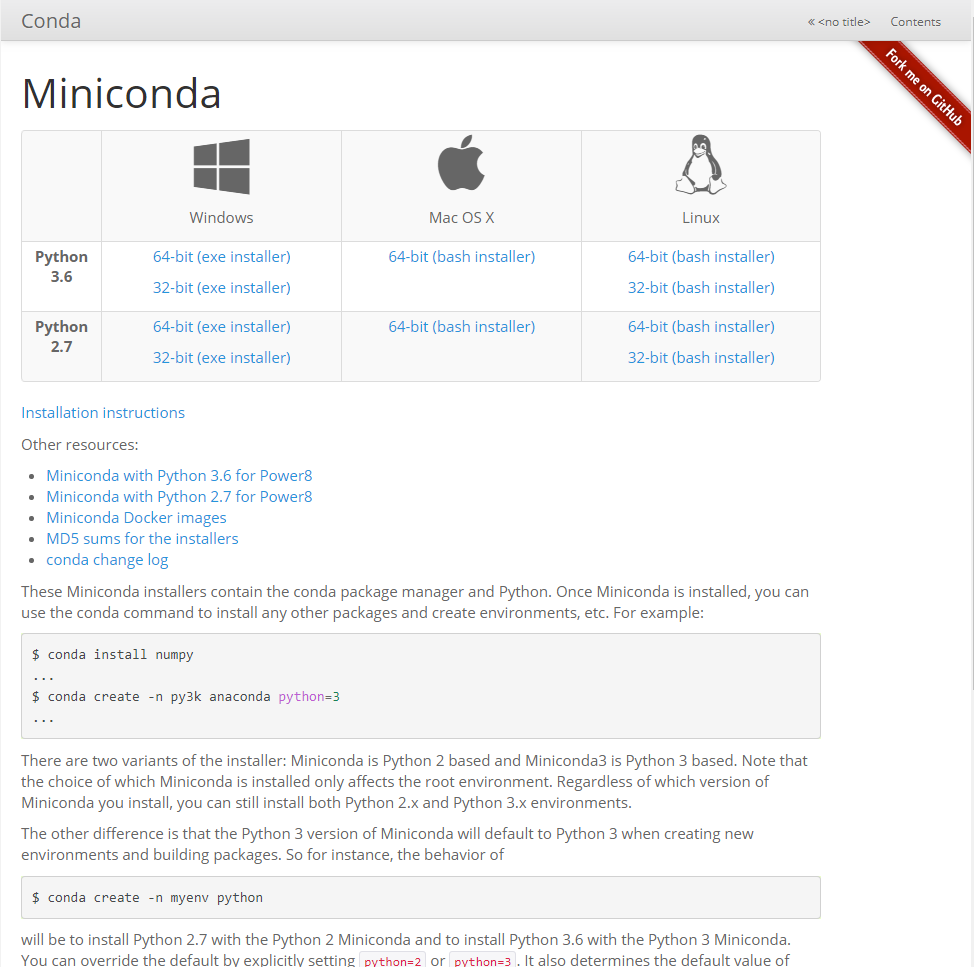Click the 'python=2' inline code
Viewport: 974px width, 967px height.
393,961
